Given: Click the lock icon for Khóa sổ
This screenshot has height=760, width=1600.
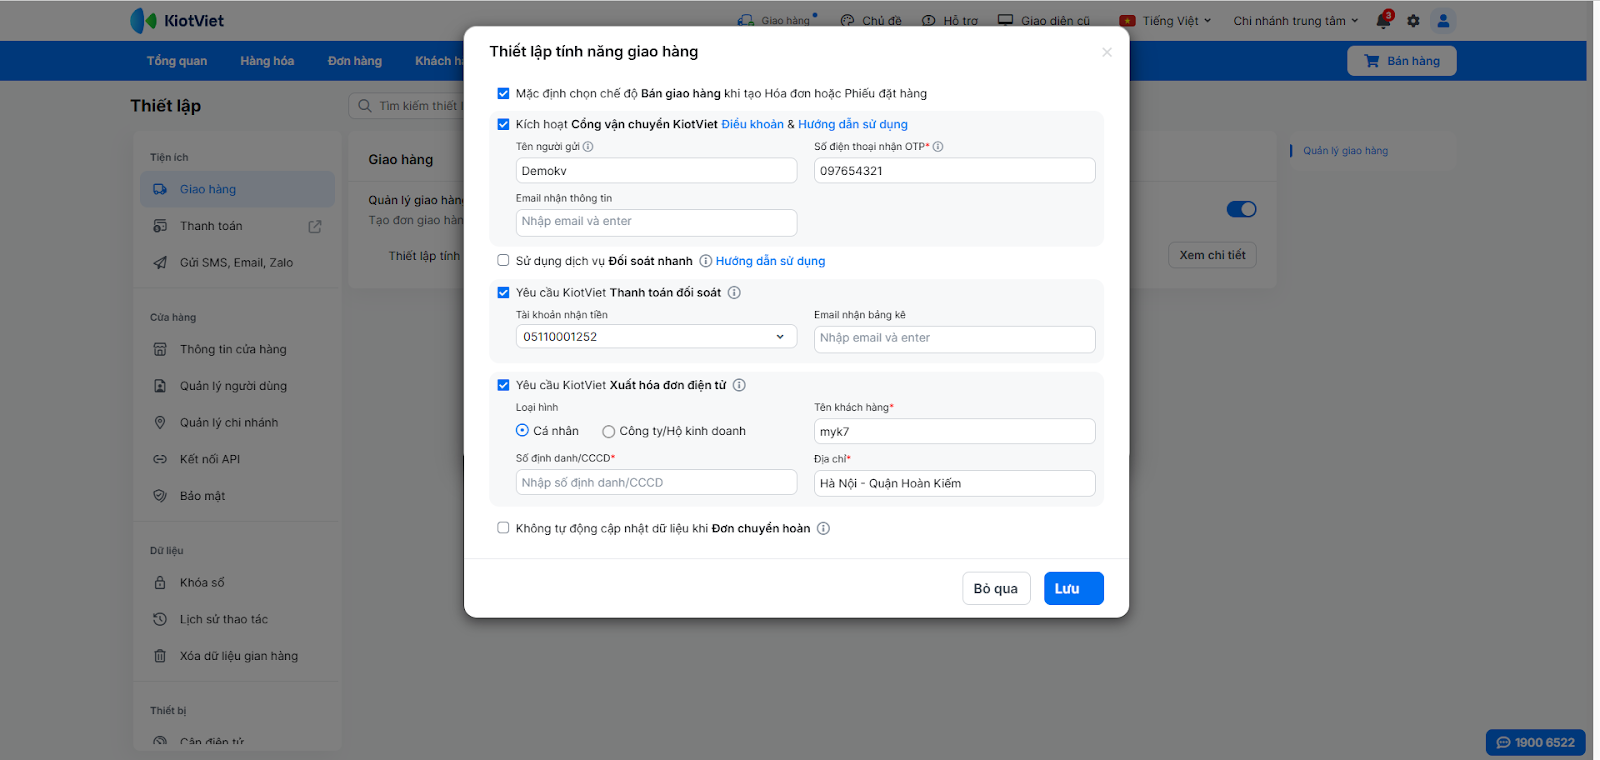Looking at the screenshot, I should pos(160,583).
